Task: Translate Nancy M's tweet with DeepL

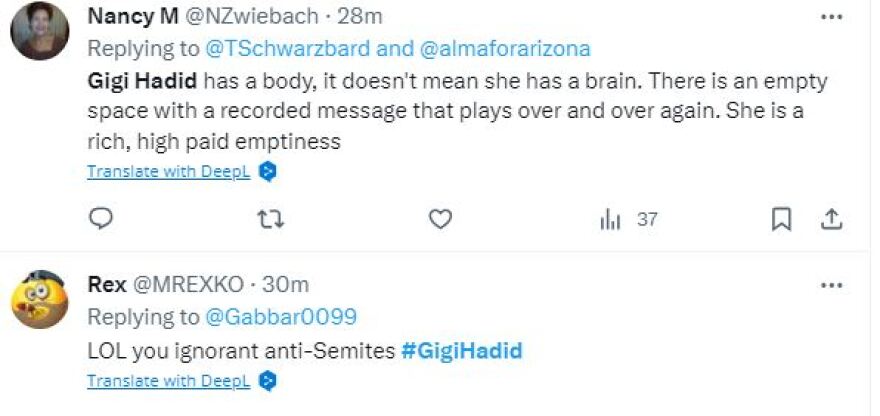Action: point(170,171)
